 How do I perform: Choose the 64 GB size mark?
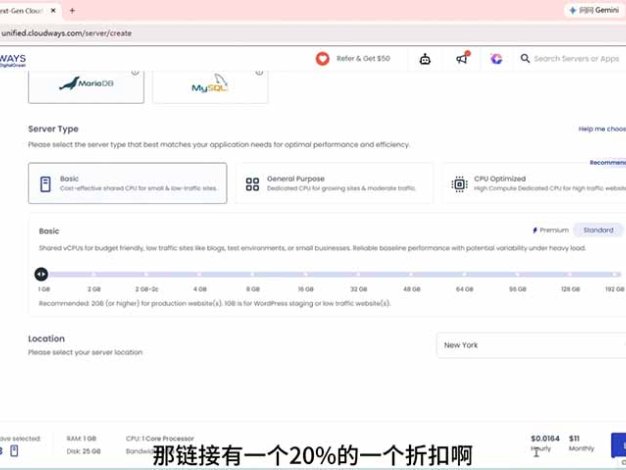click(464, 274)
